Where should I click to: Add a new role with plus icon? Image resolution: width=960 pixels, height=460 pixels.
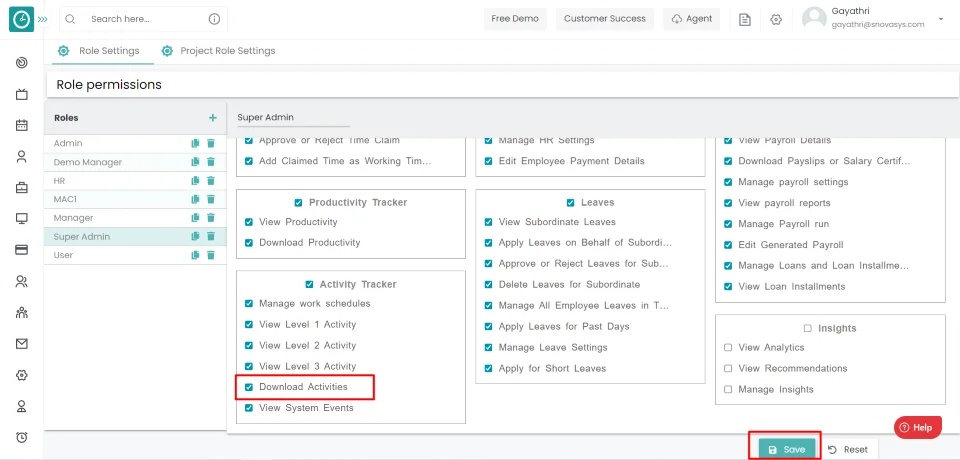coord(212,118)
